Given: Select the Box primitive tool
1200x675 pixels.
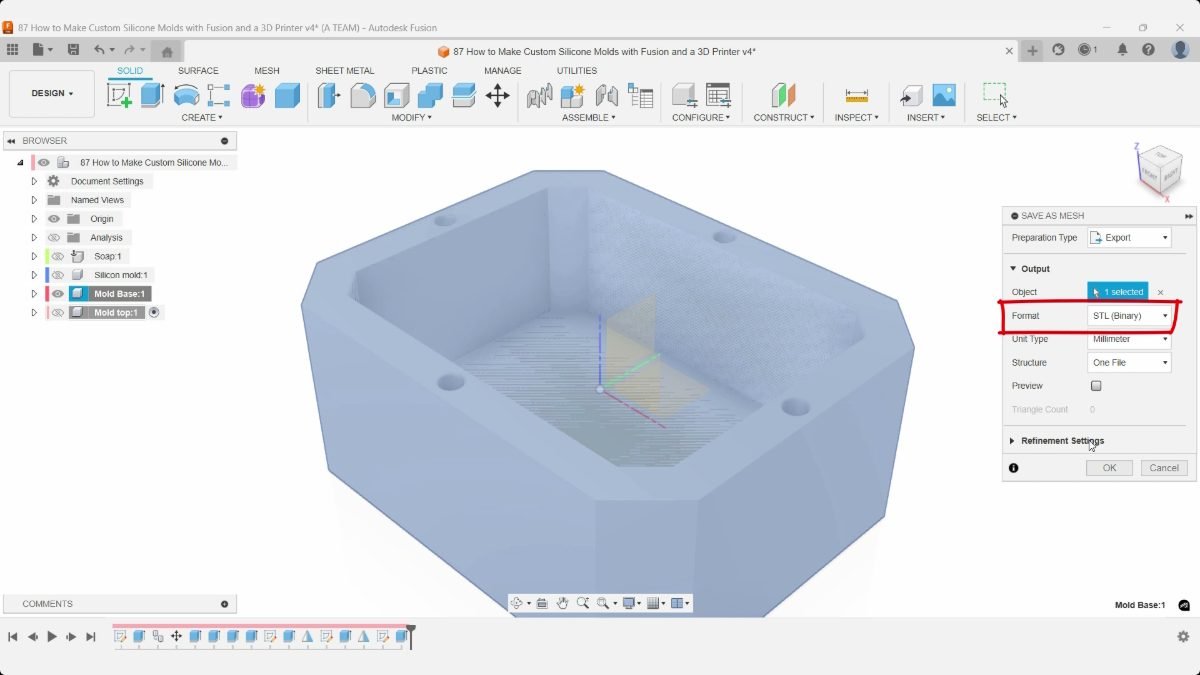Looking at the screenshot, I should click(287, 95).
